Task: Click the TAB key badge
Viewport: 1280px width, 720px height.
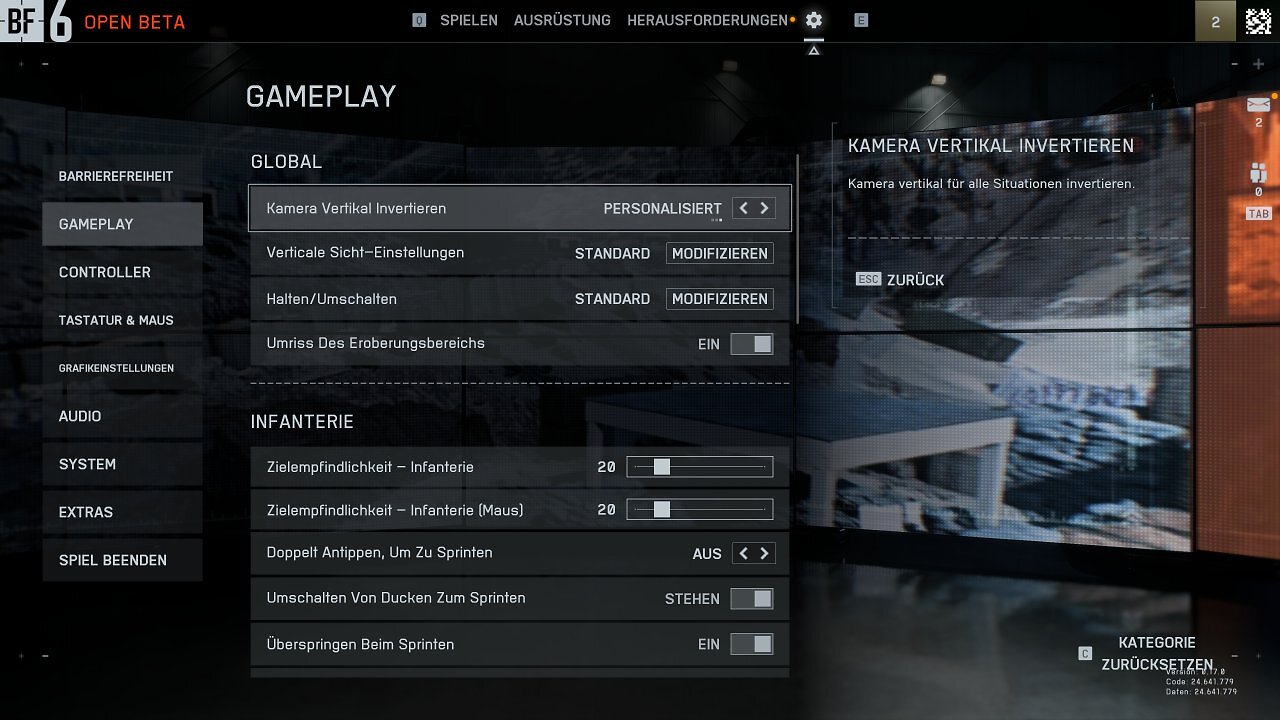Action: (1258, 214)
